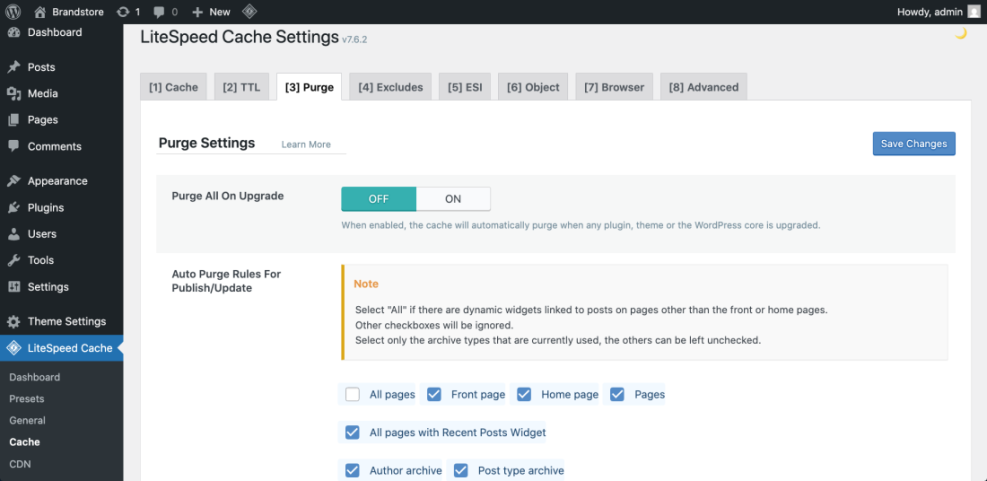Open the CDN submenu item
This screenshot has width=987, height=481.
click(20, 464)
